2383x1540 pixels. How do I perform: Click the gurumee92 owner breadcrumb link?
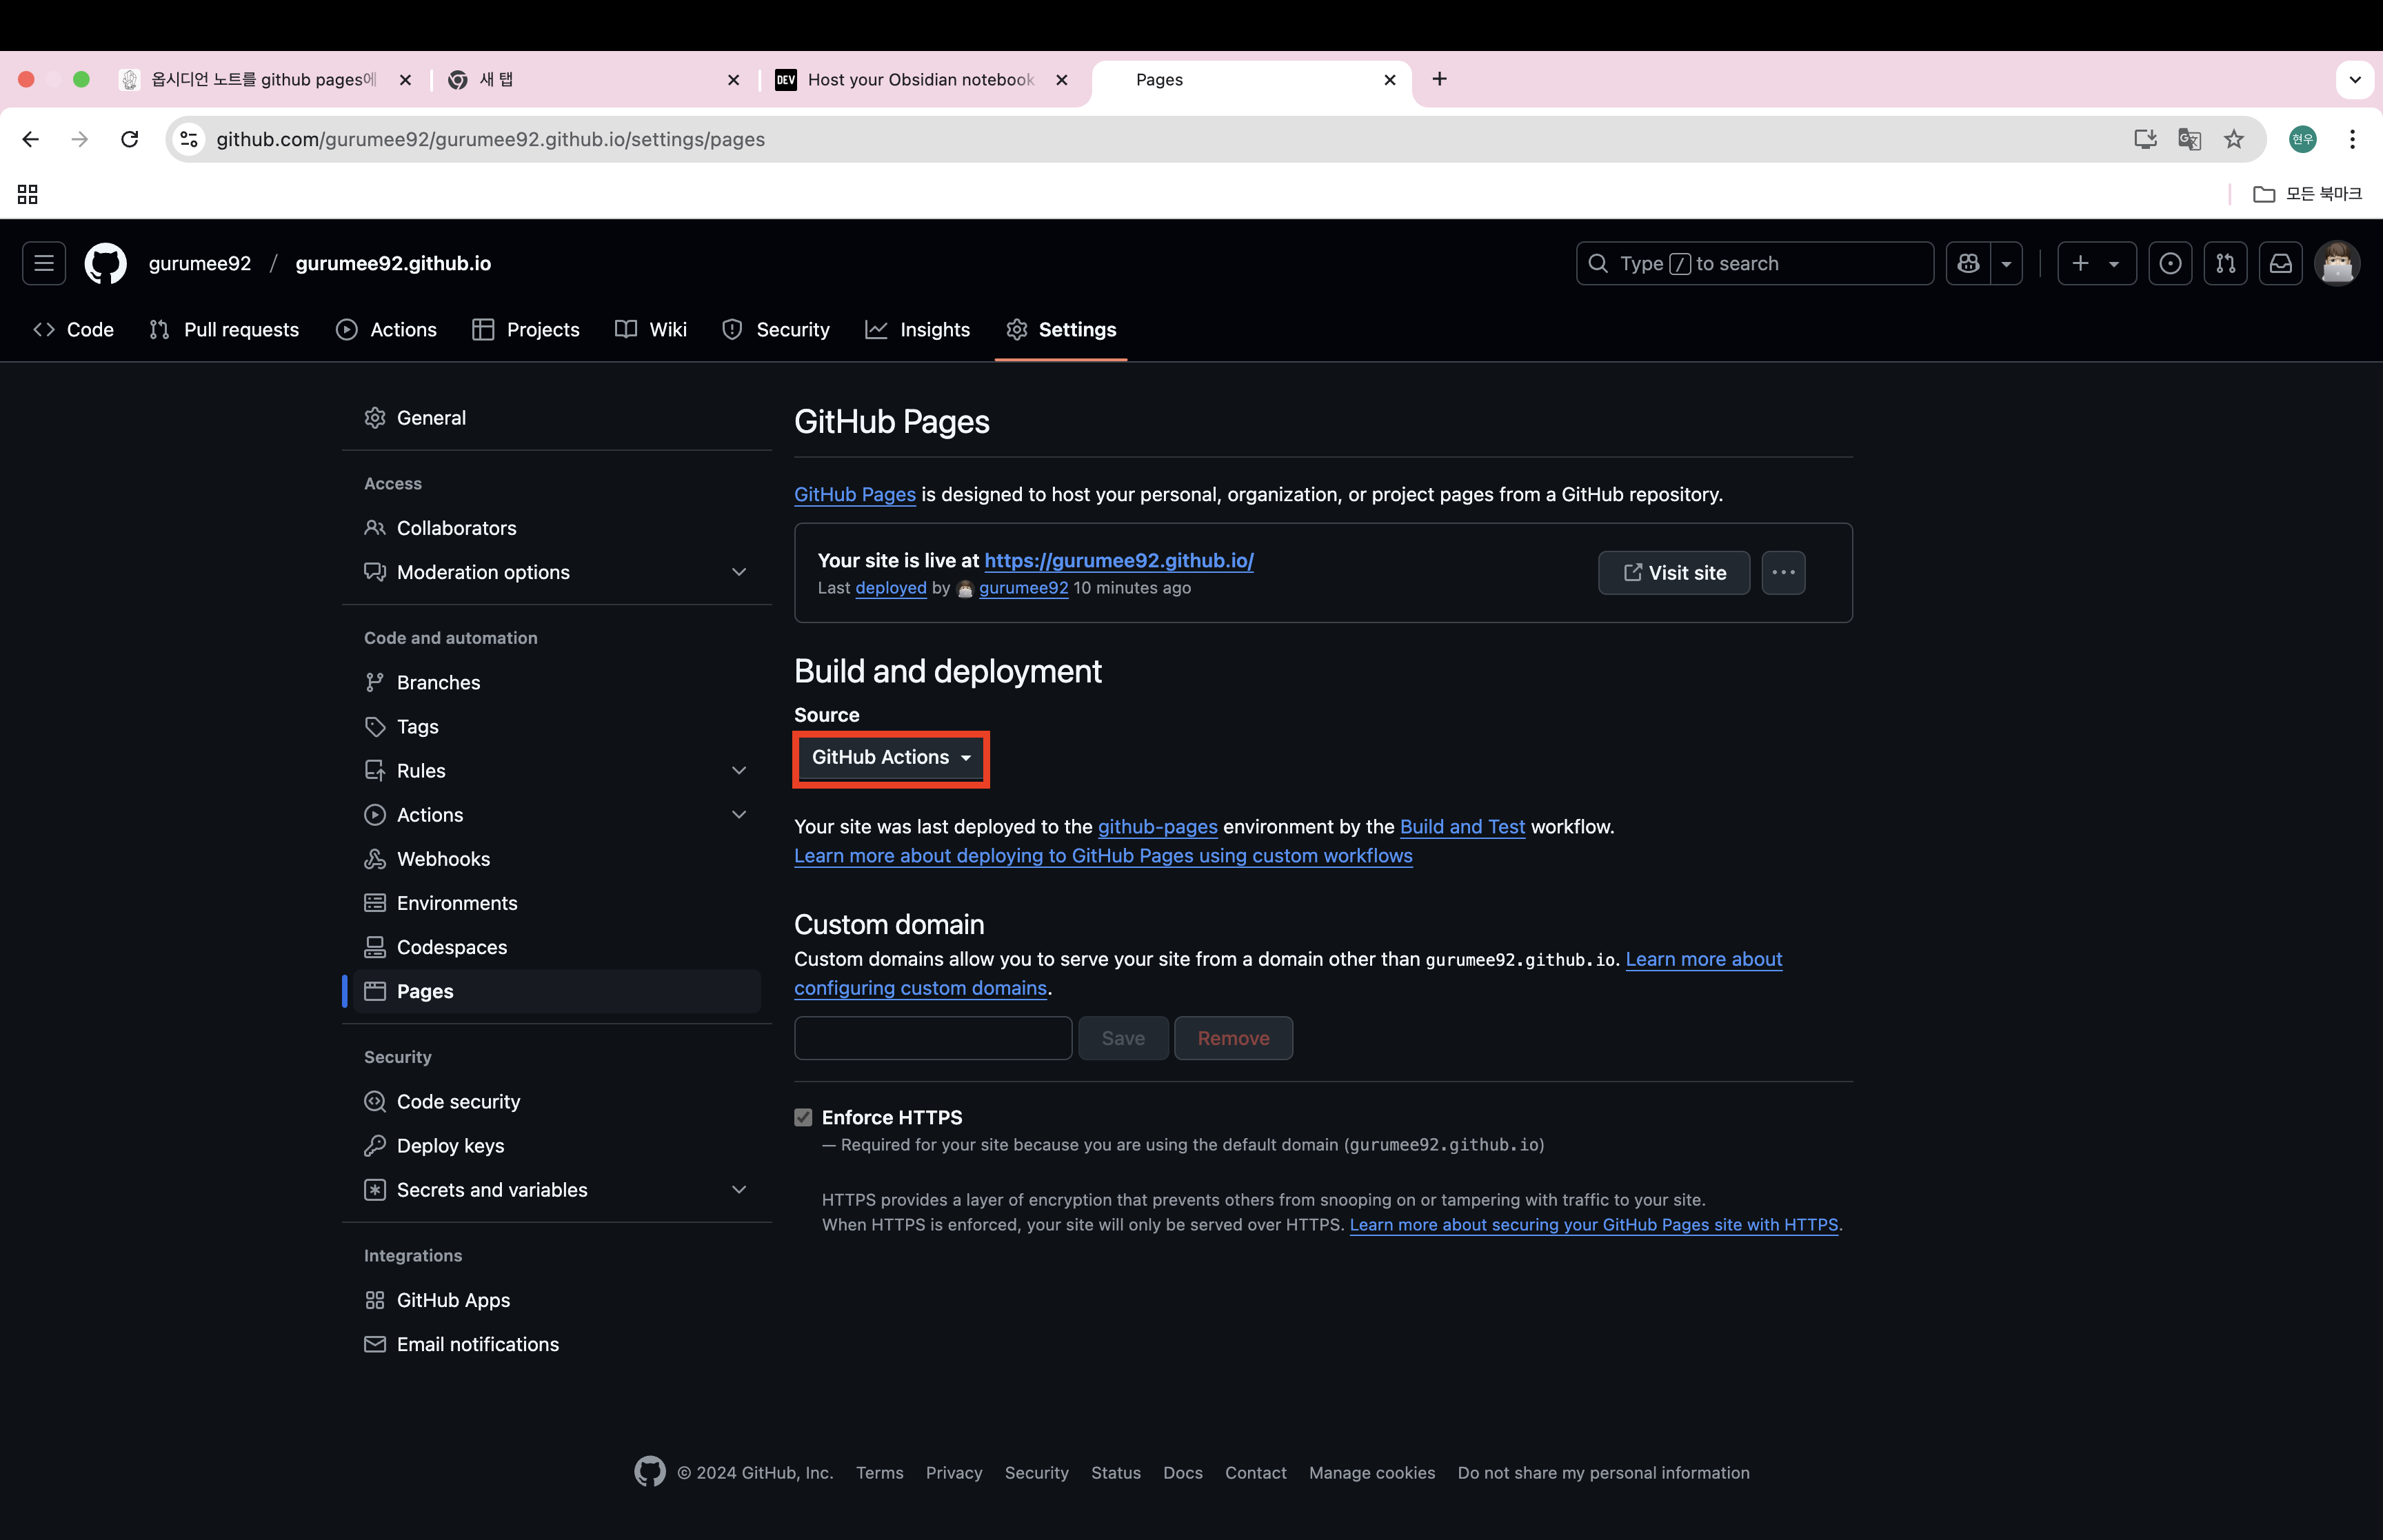click(200, 263)
